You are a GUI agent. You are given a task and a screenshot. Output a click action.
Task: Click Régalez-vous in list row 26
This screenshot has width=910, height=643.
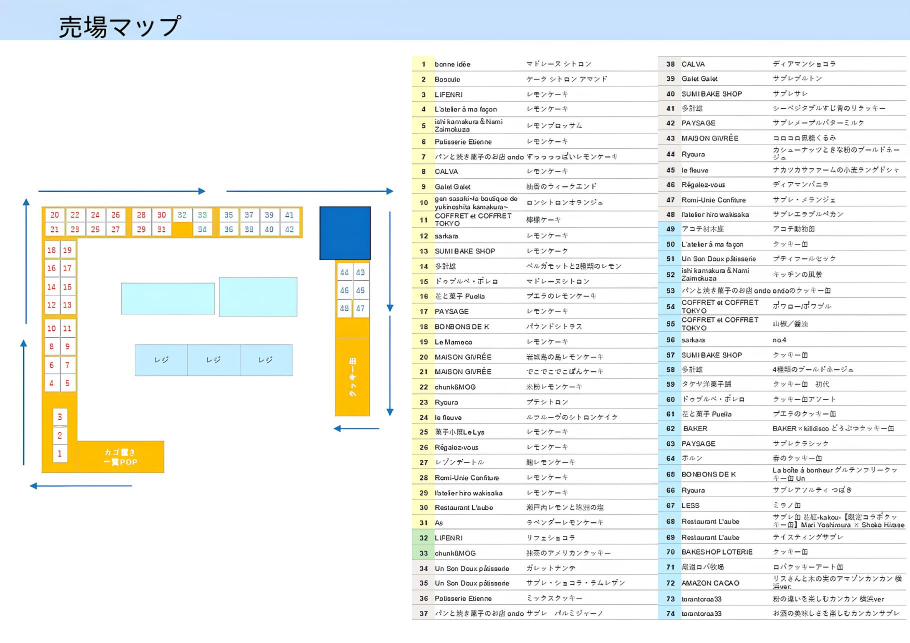point(457,447)
